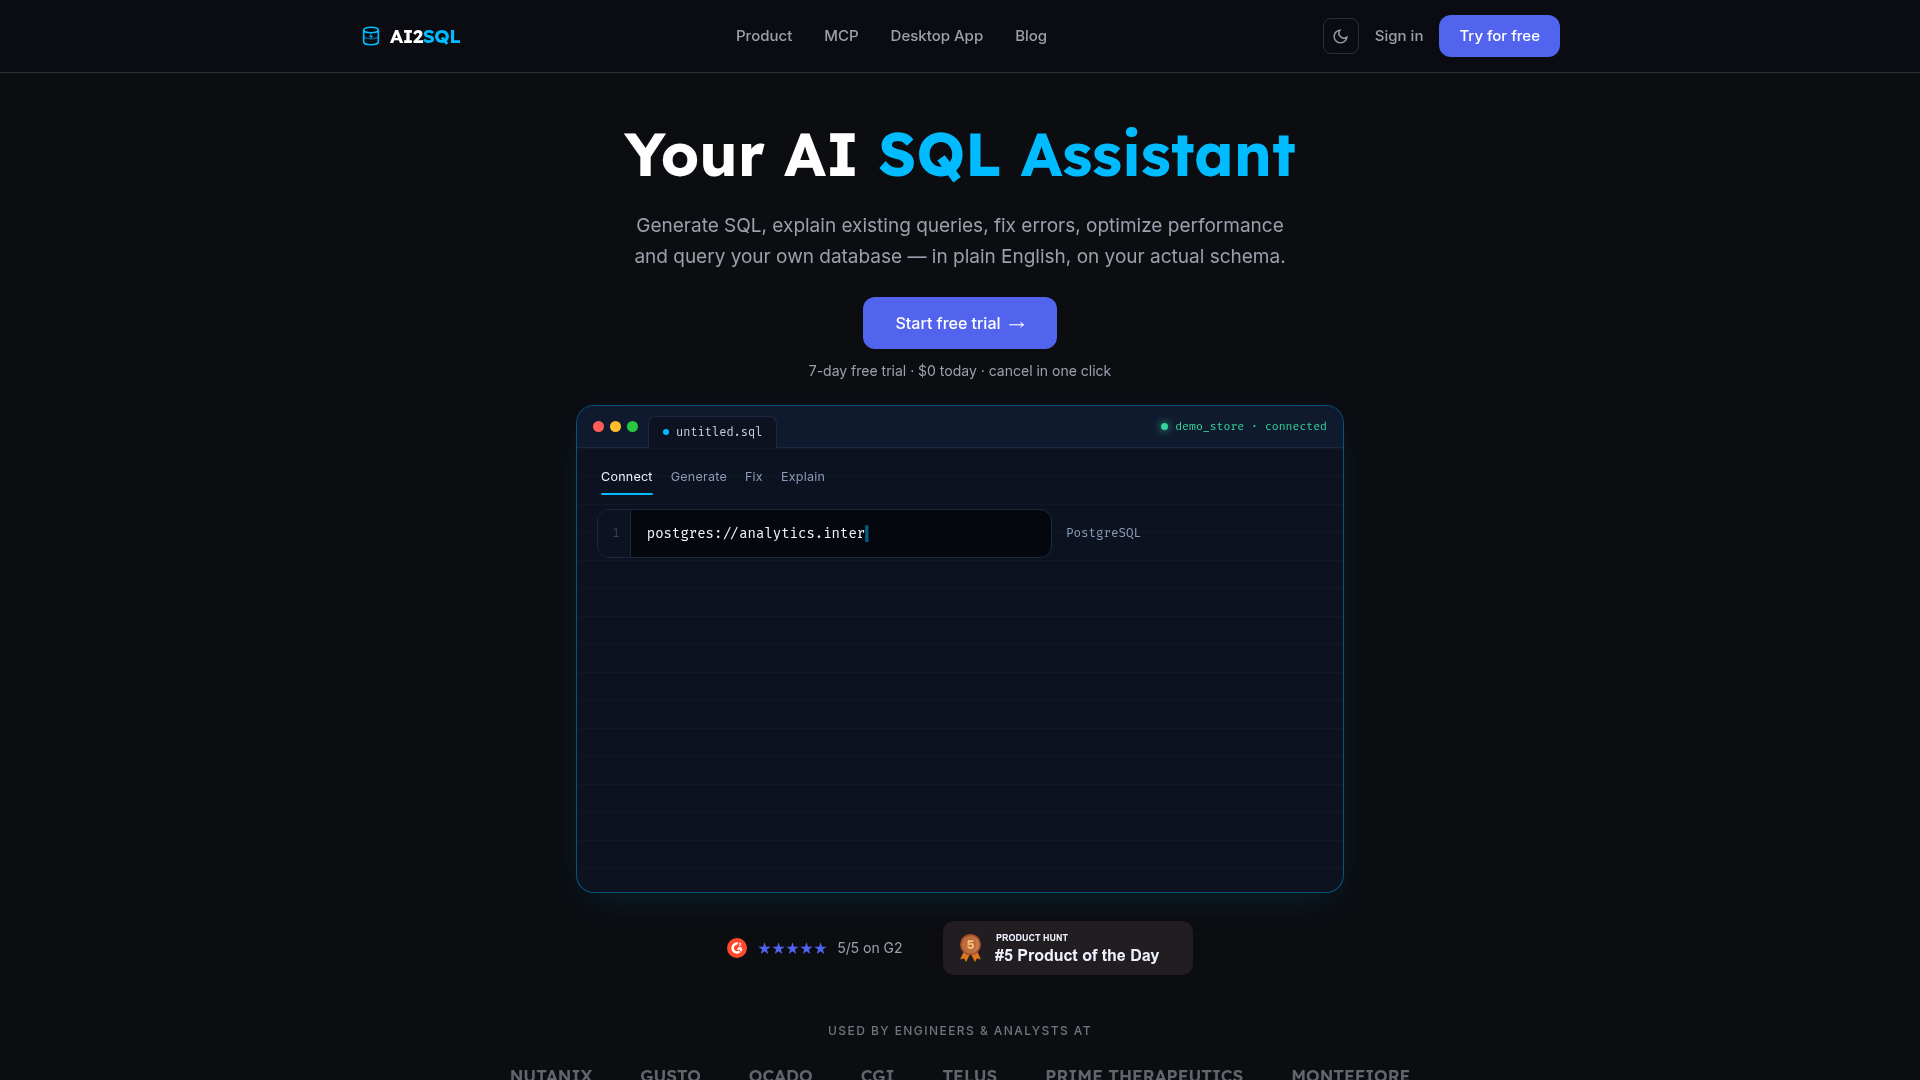Click the Try for free button
The image size is (1920, 1080).
(x=1499, y=36)
